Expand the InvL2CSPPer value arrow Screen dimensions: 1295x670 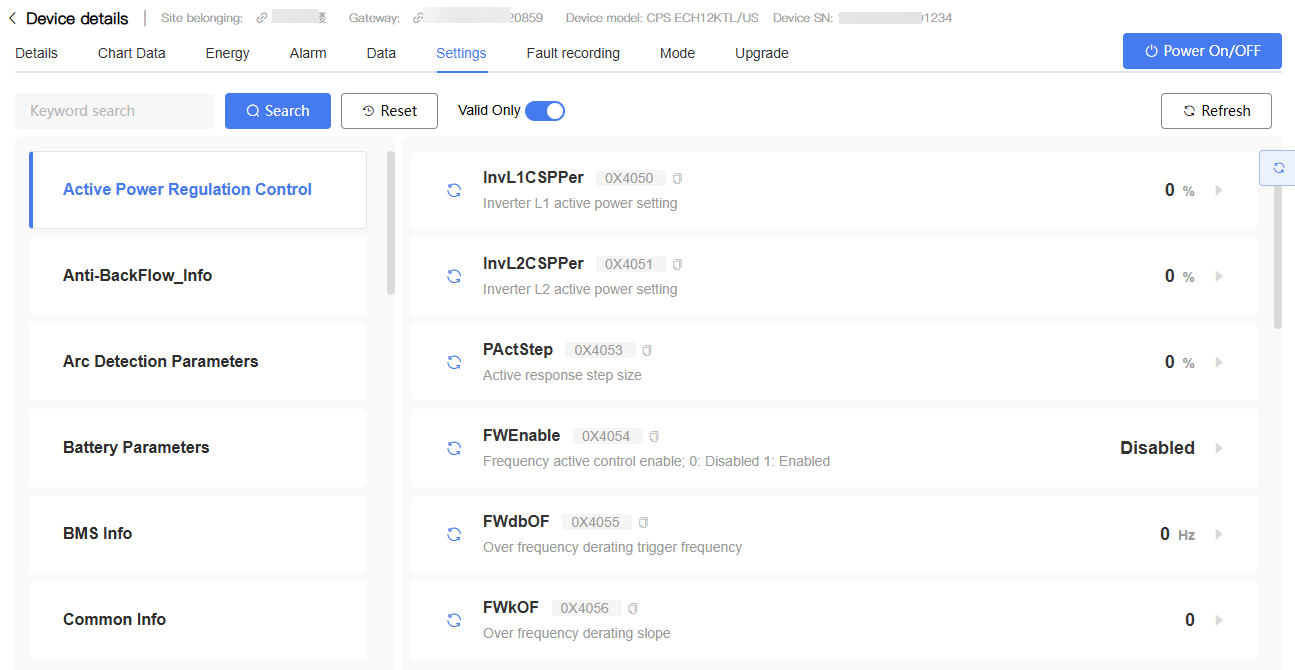tap(1219, 276)
